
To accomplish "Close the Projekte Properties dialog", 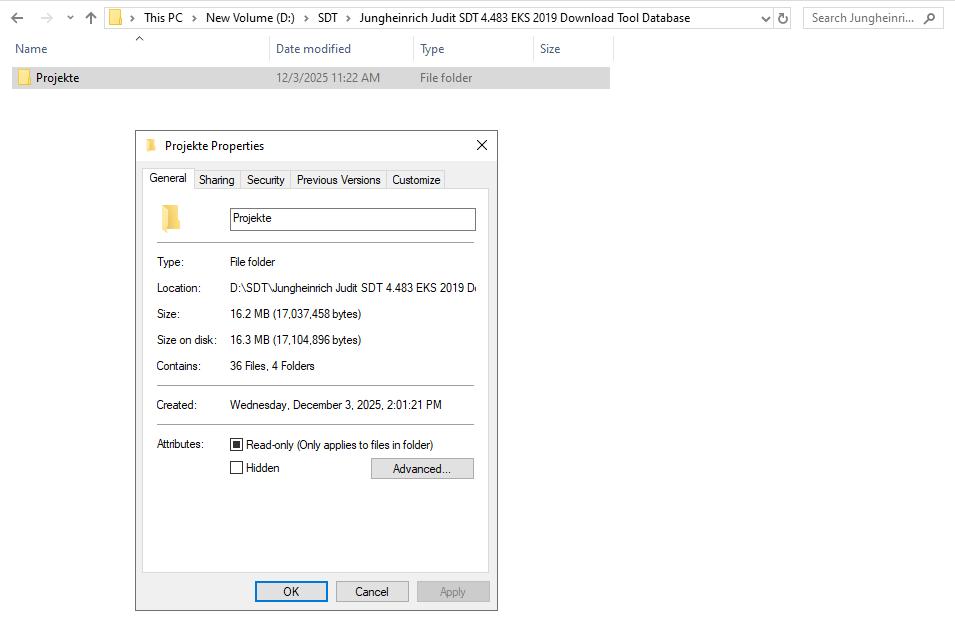I will [x=482, y=145].
